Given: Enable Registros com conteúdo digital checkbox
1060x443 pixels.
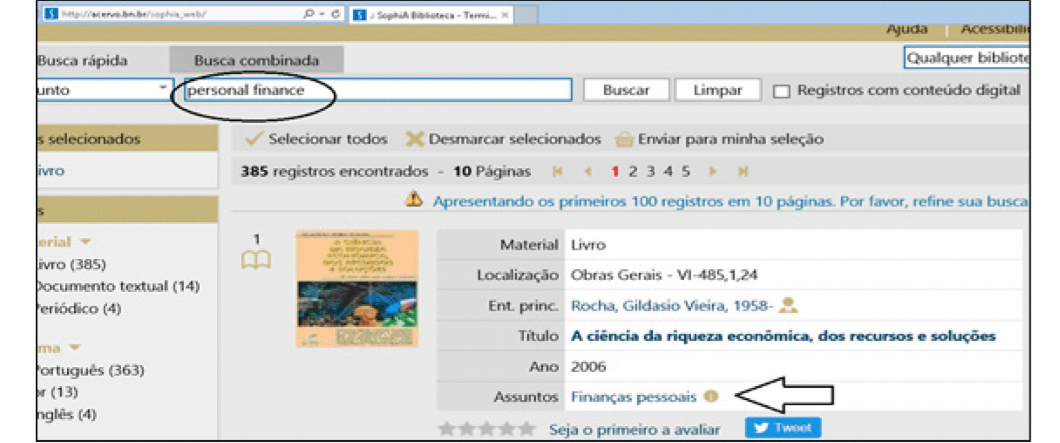Looking at the screenshot, I should [781, 91].
